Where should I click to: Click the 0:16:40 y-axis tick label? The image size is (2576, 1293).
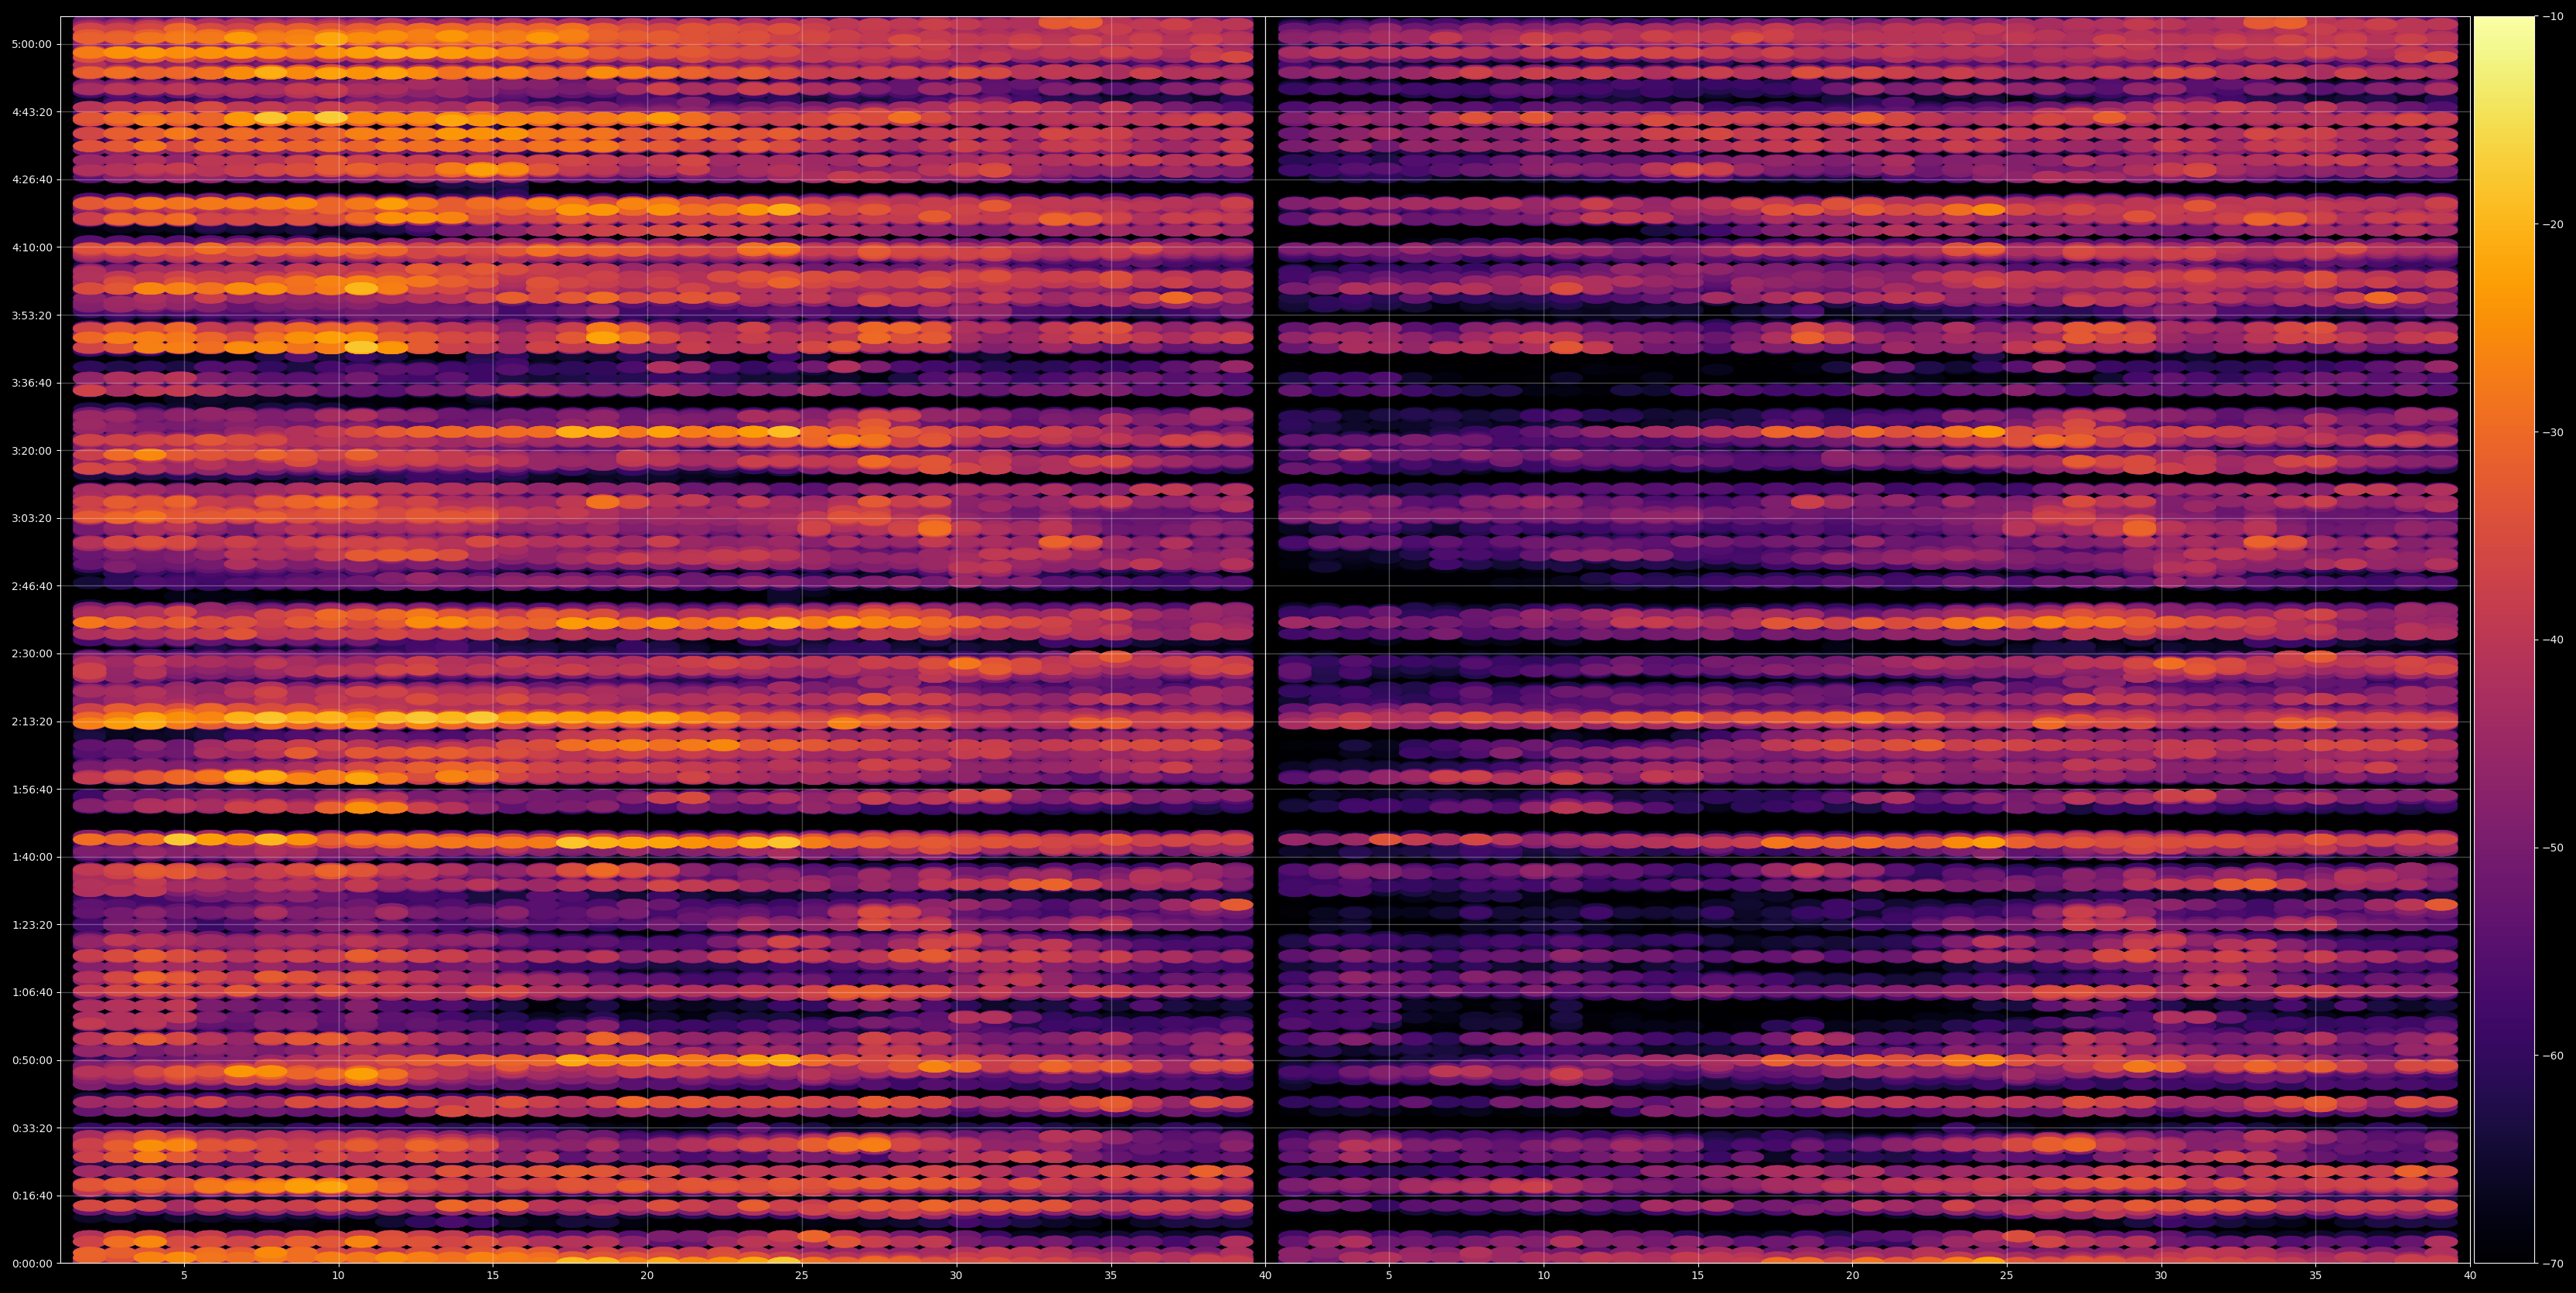click(31, 1195)
